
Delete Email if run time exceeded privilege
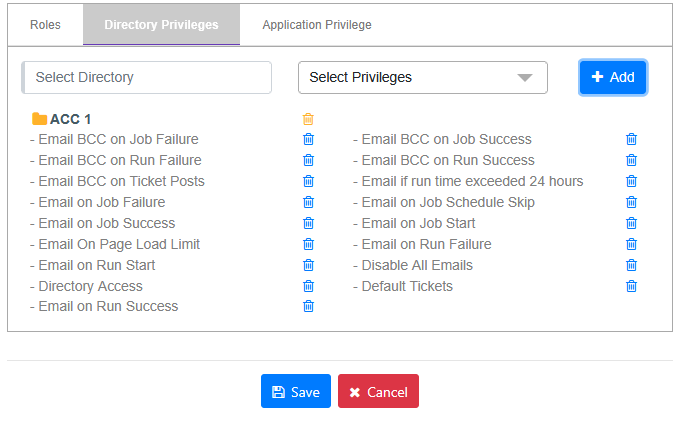click(x=631, y=182)
